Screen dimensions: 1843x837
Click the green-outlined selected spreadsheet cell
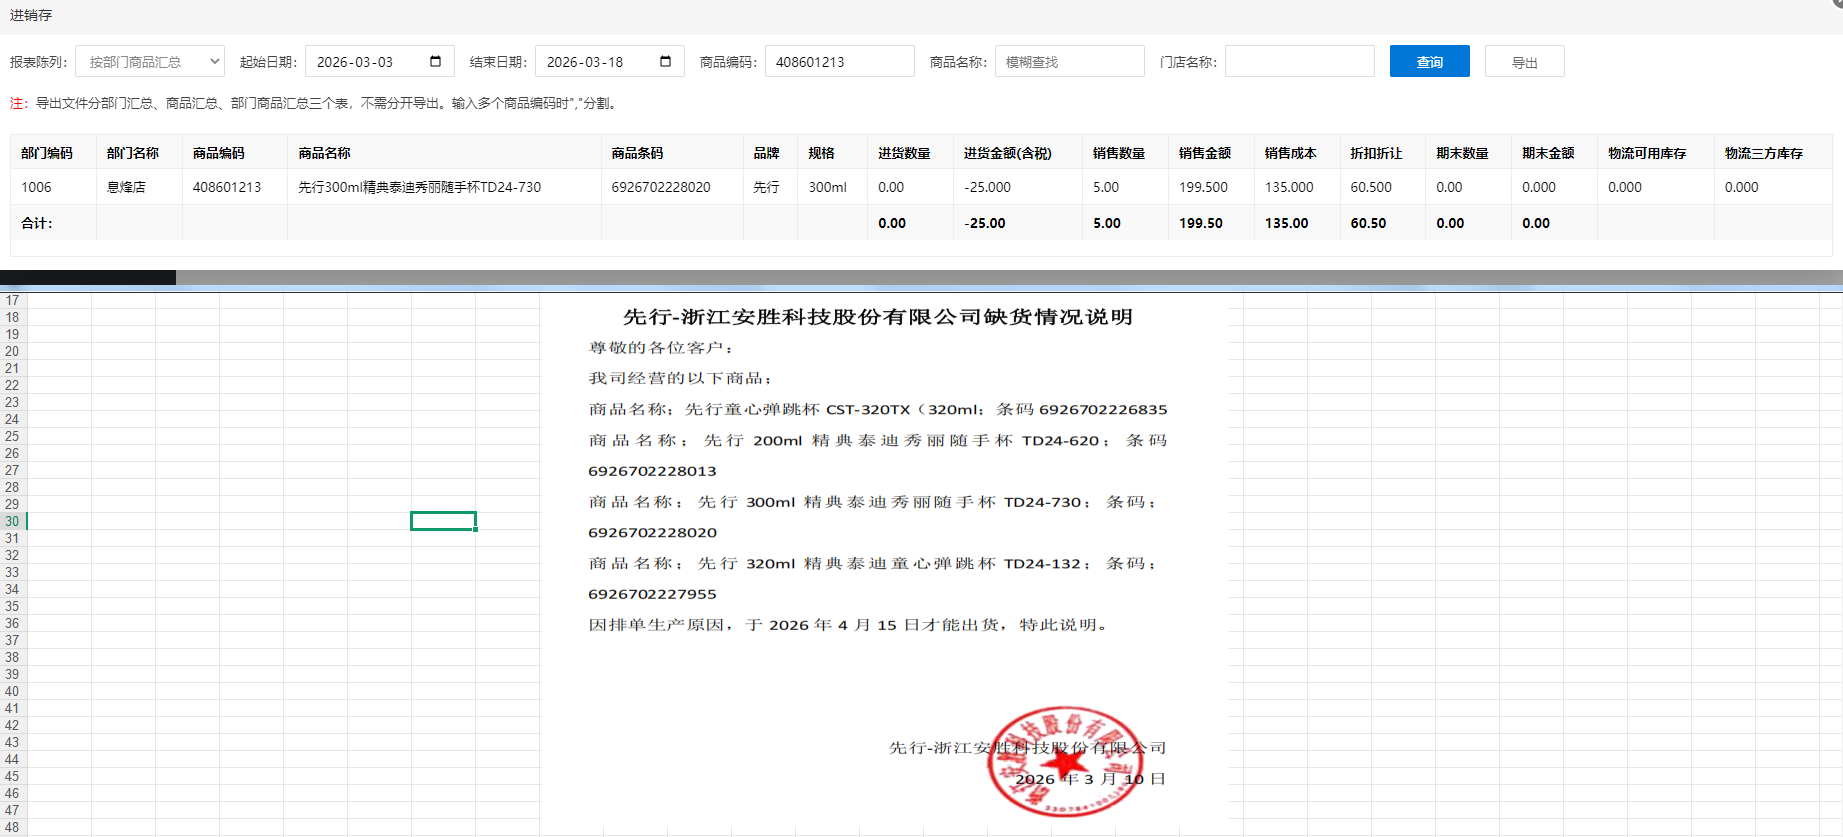tap(443, 521)
